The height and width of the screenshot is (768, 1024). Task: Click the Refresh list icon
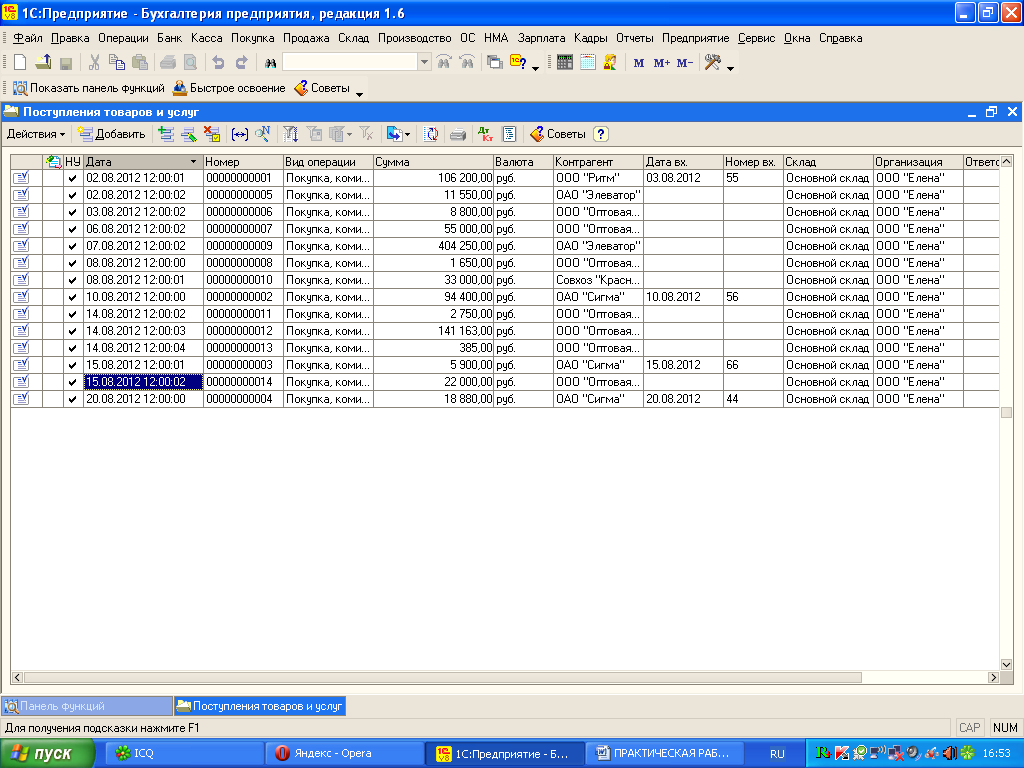[x=431, y=134]
